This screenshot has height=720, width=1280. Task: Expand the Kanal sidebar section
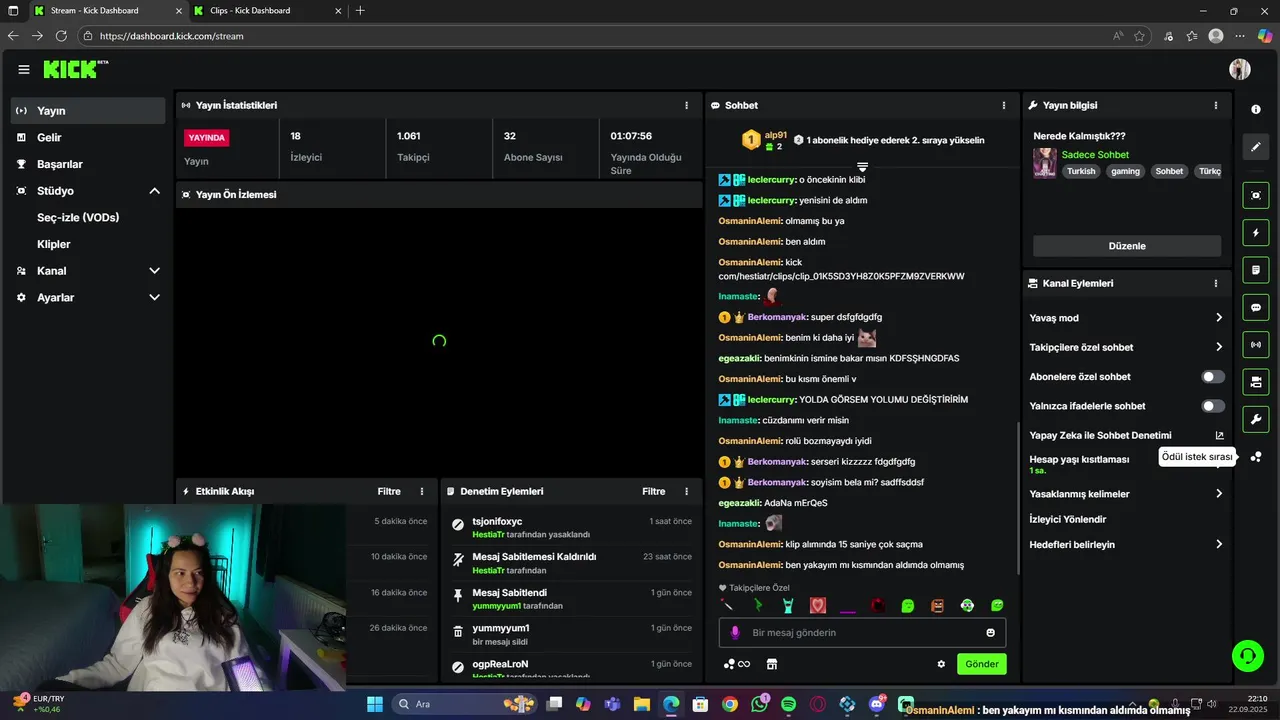[155, 271]
